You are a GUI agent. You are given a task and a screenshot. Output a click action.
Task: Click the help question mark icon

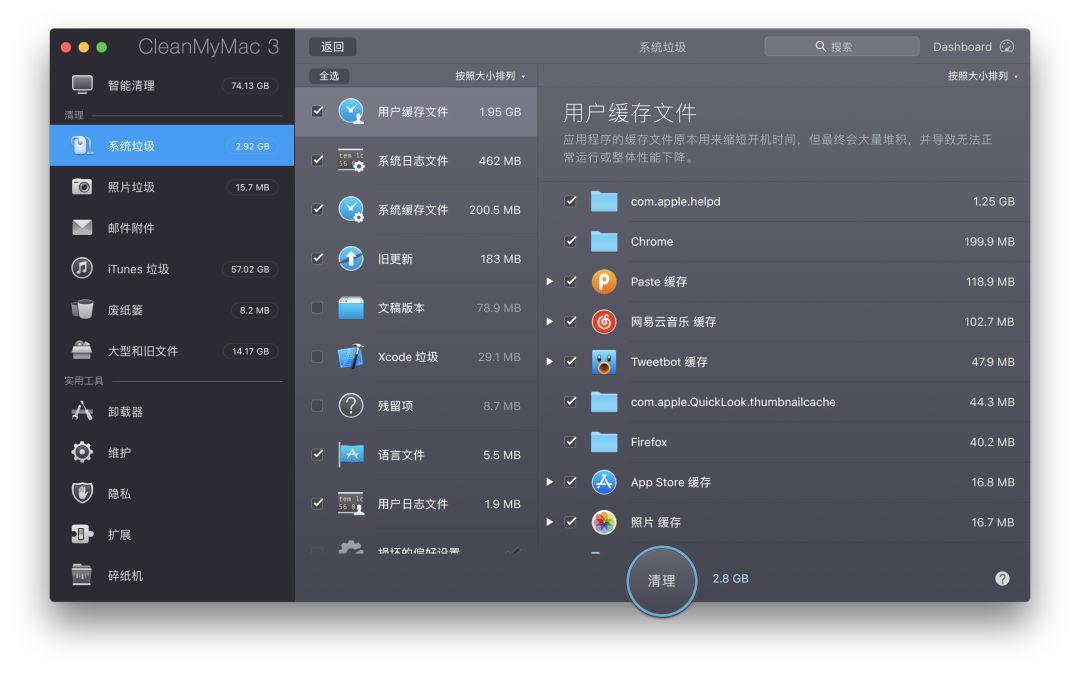1002,579
